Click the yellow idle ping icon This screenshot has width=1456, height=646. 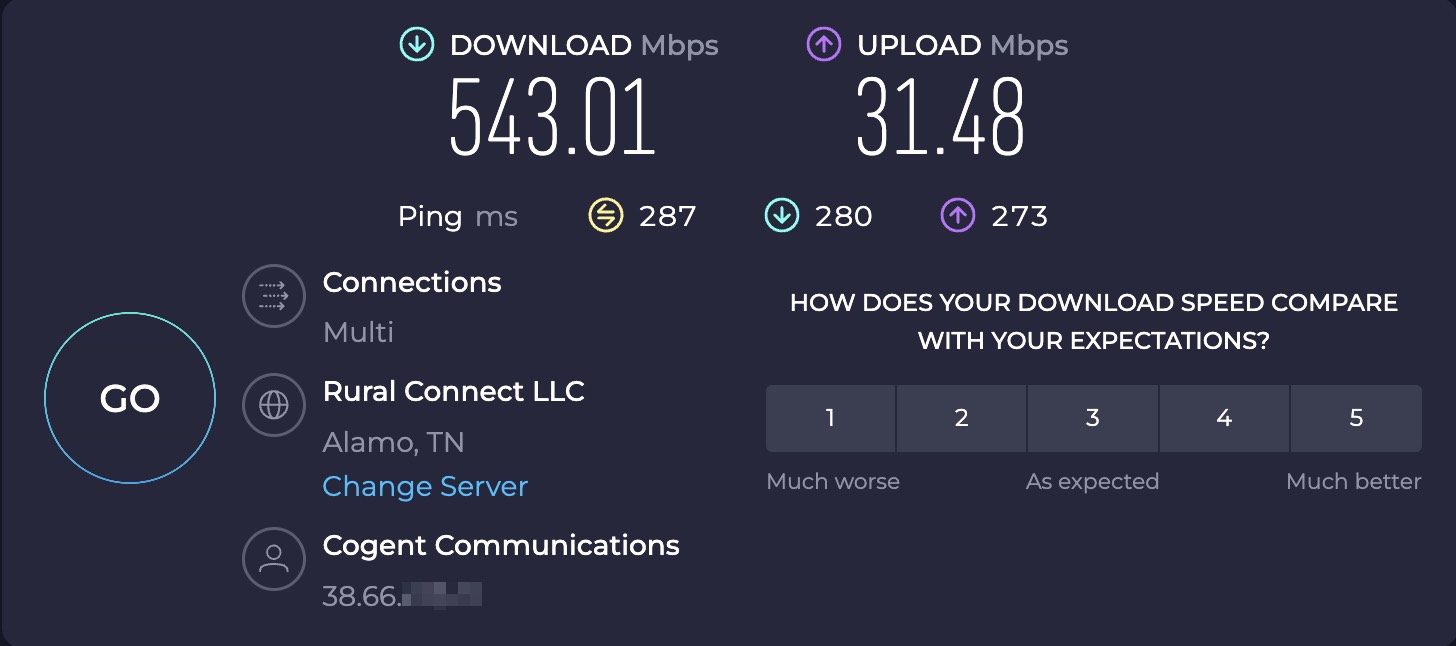pyautogui.click(x=605, y=216)
